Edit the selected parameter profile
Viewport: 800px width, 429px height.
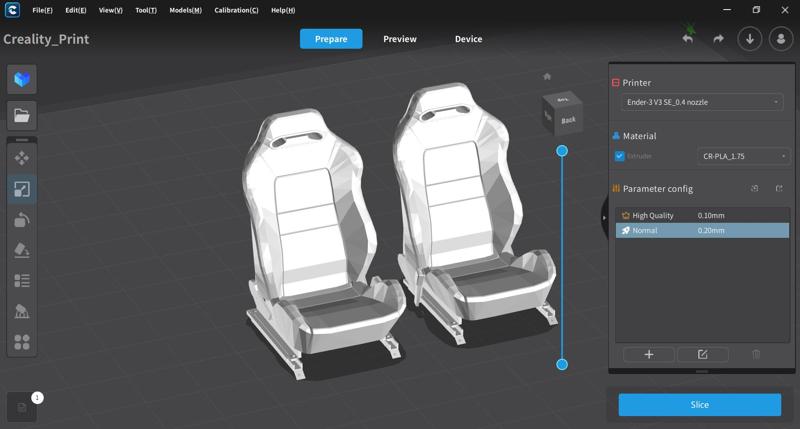coord(703,355)
